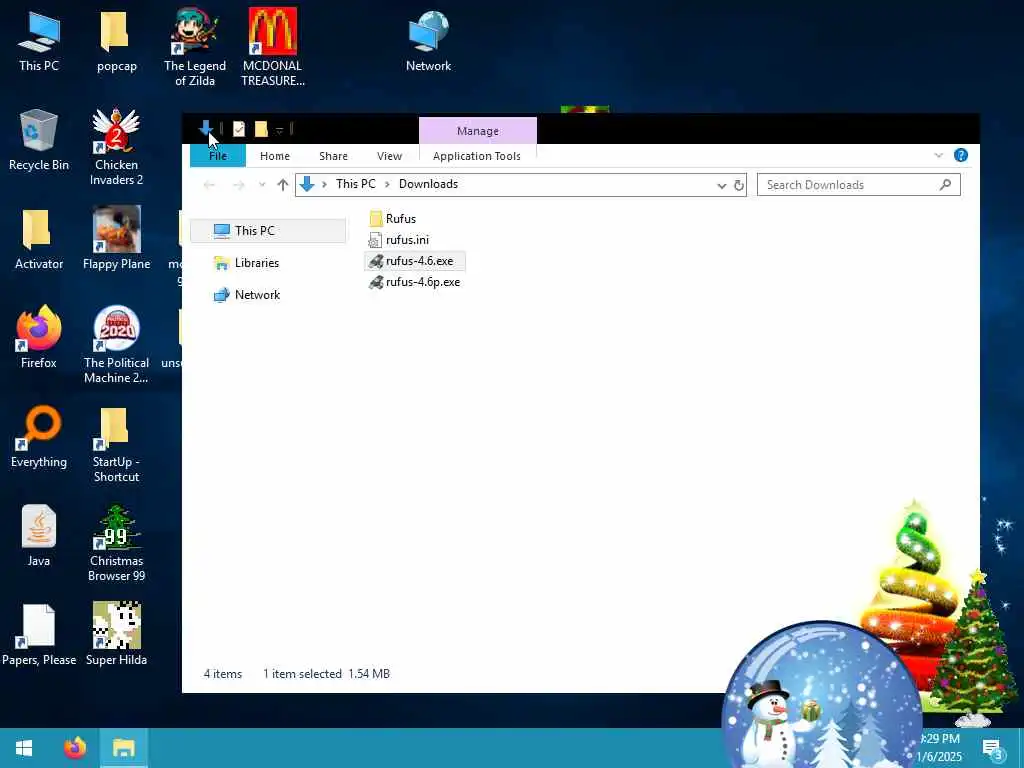Open recent locations dropdown
Viewport: 1024px width, 768px height.
coord(262,185)
